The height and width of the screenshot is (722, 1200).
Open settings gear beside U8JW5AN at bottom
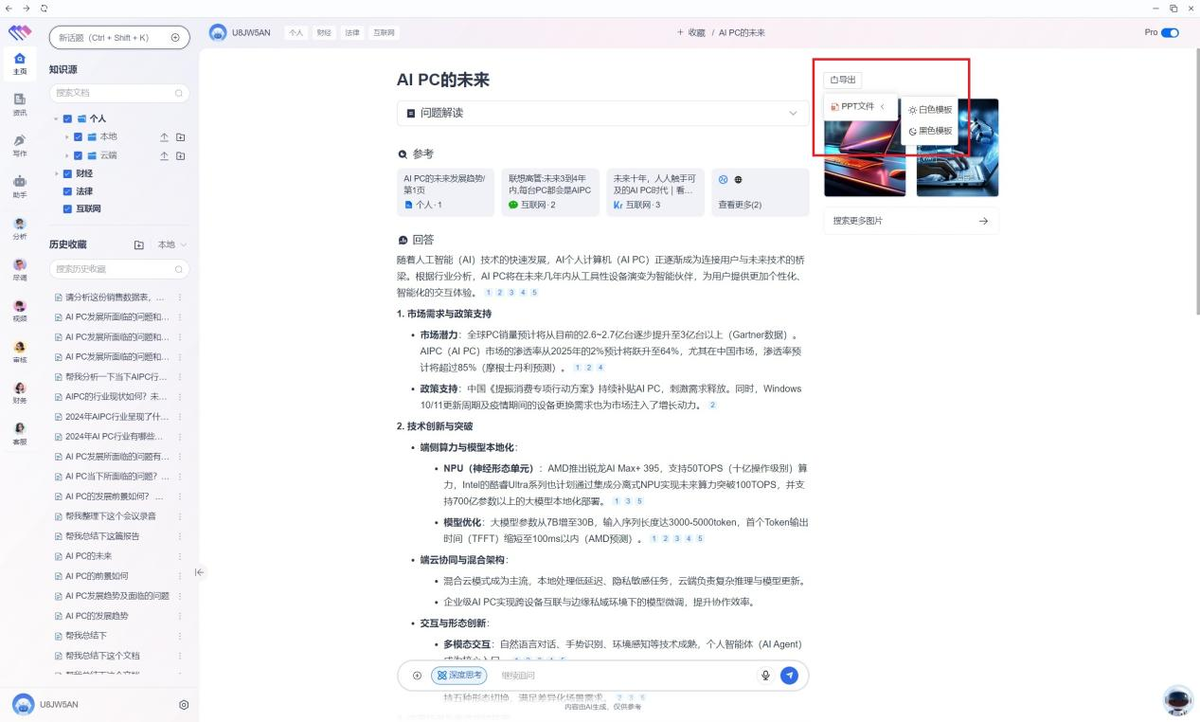coord(183,705)
